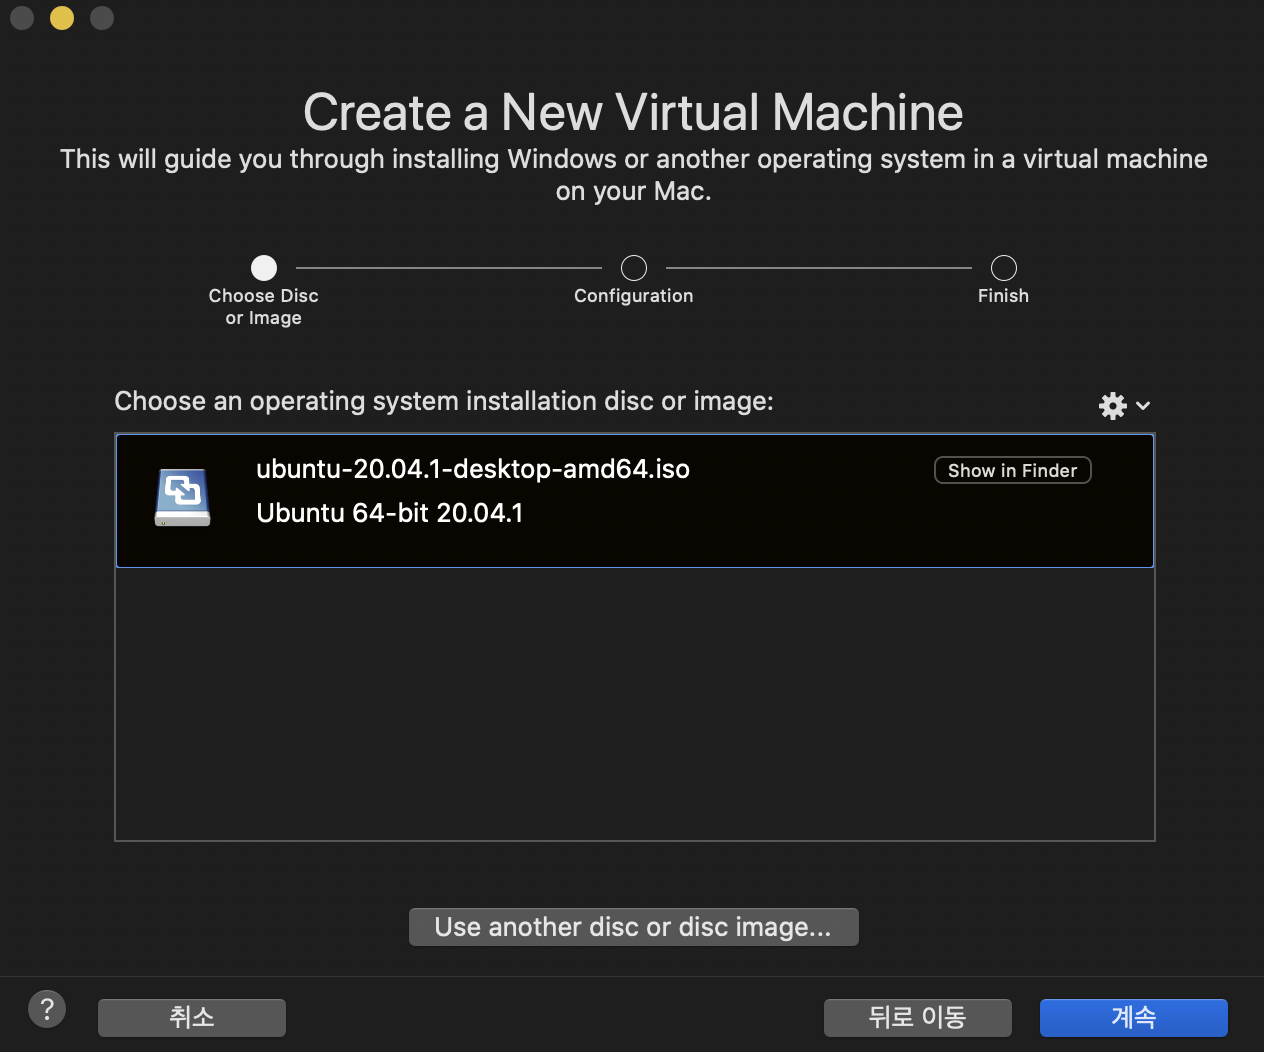Viewport: 1264px width, 1052px height.
Task: Go back with 뒤로 이동 button
Action: pyautogui.click(x=917, y=1017)
